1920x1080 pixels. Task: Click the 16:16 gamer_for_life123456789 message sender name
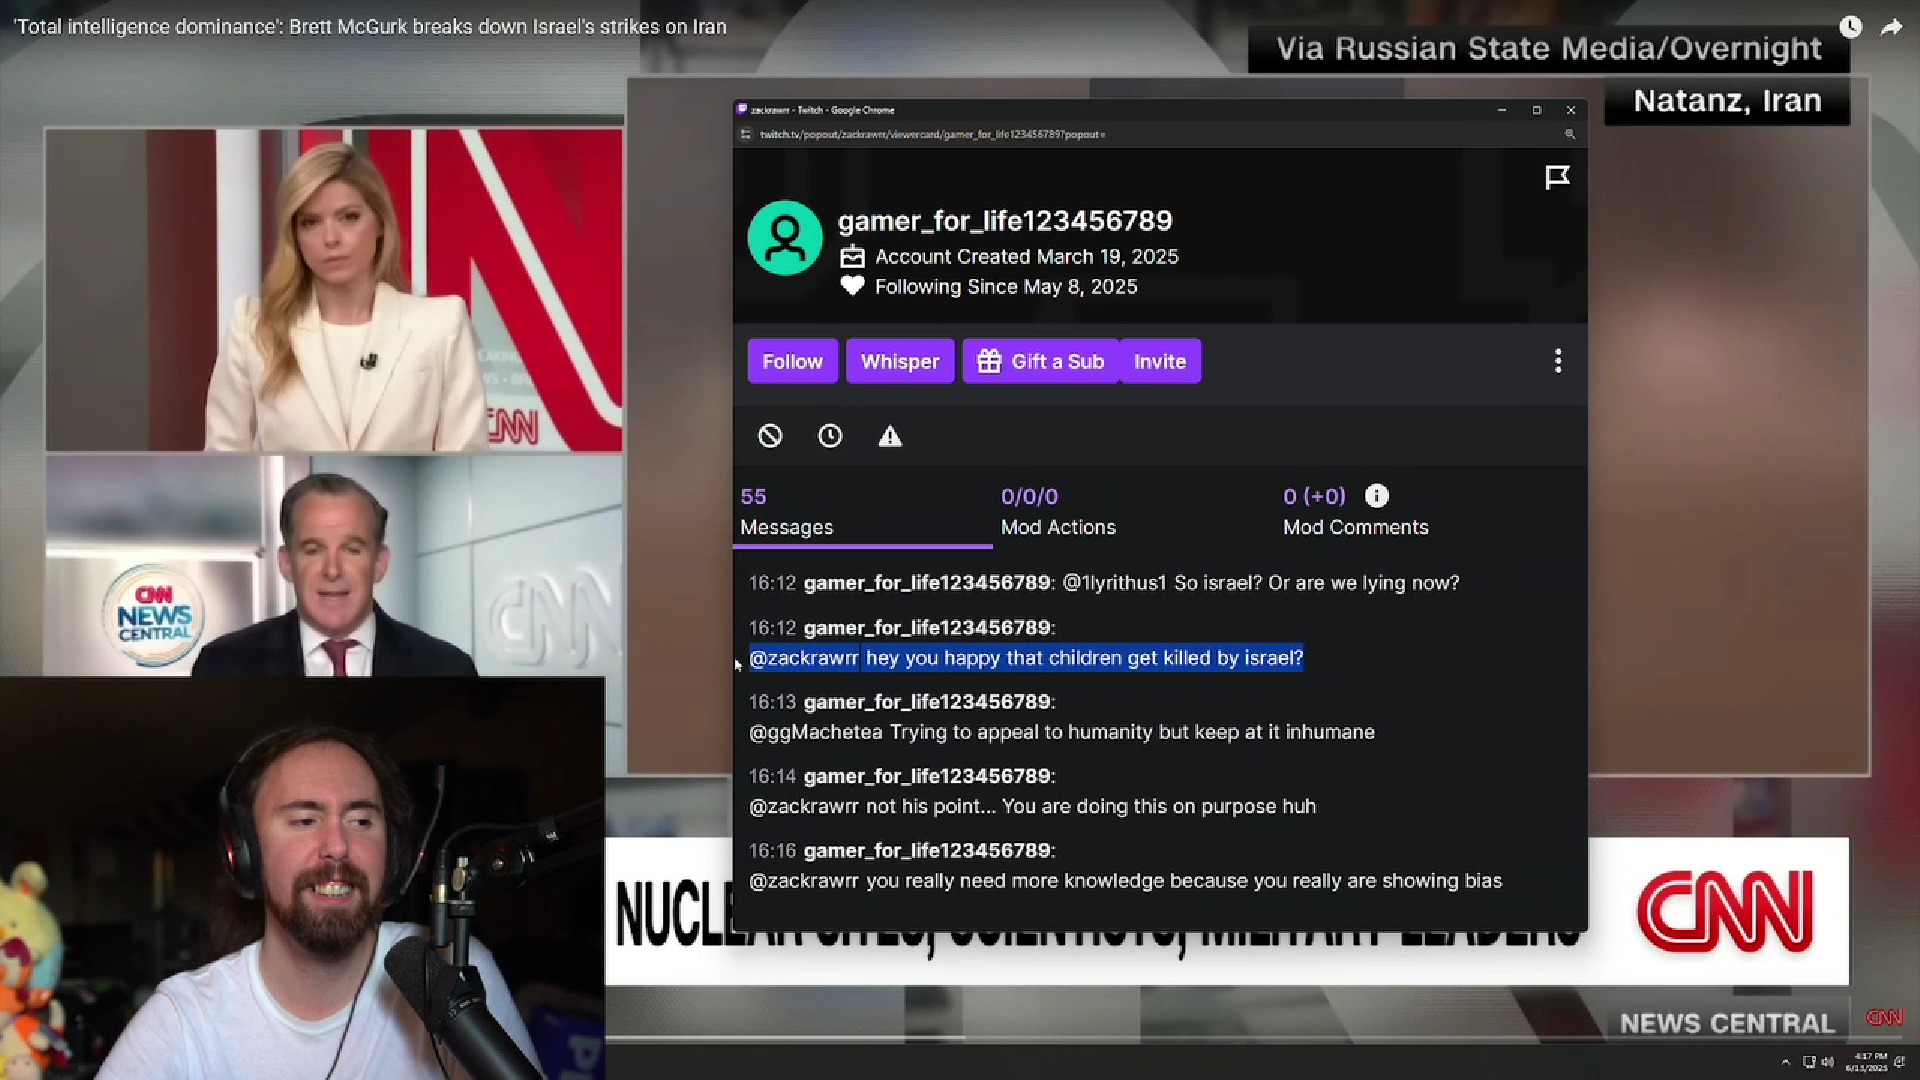[x=927, y=851]
